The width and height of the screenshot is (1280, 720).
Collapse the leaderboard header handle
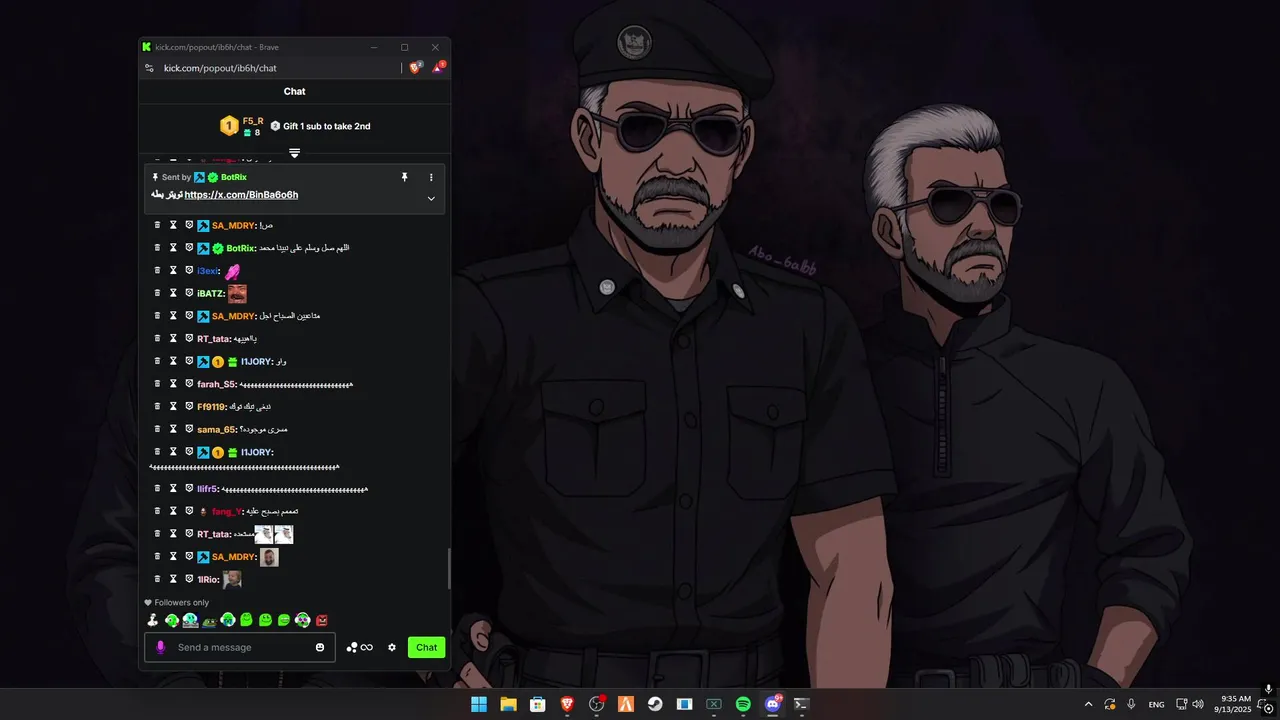294,153
